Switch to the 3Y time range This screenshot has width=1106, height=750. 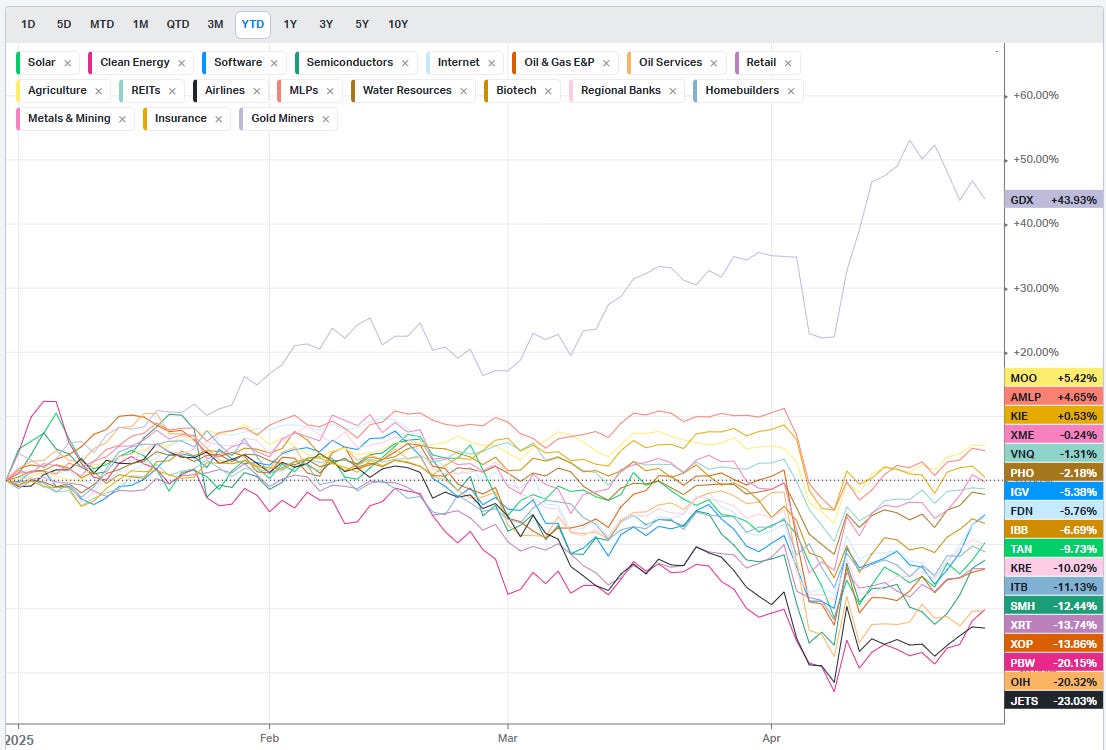pos(326,24)
